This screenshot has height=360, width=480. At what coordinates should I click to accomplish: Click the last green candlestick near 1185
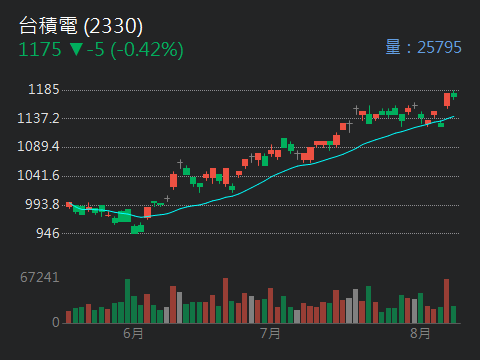click(454, 95)
